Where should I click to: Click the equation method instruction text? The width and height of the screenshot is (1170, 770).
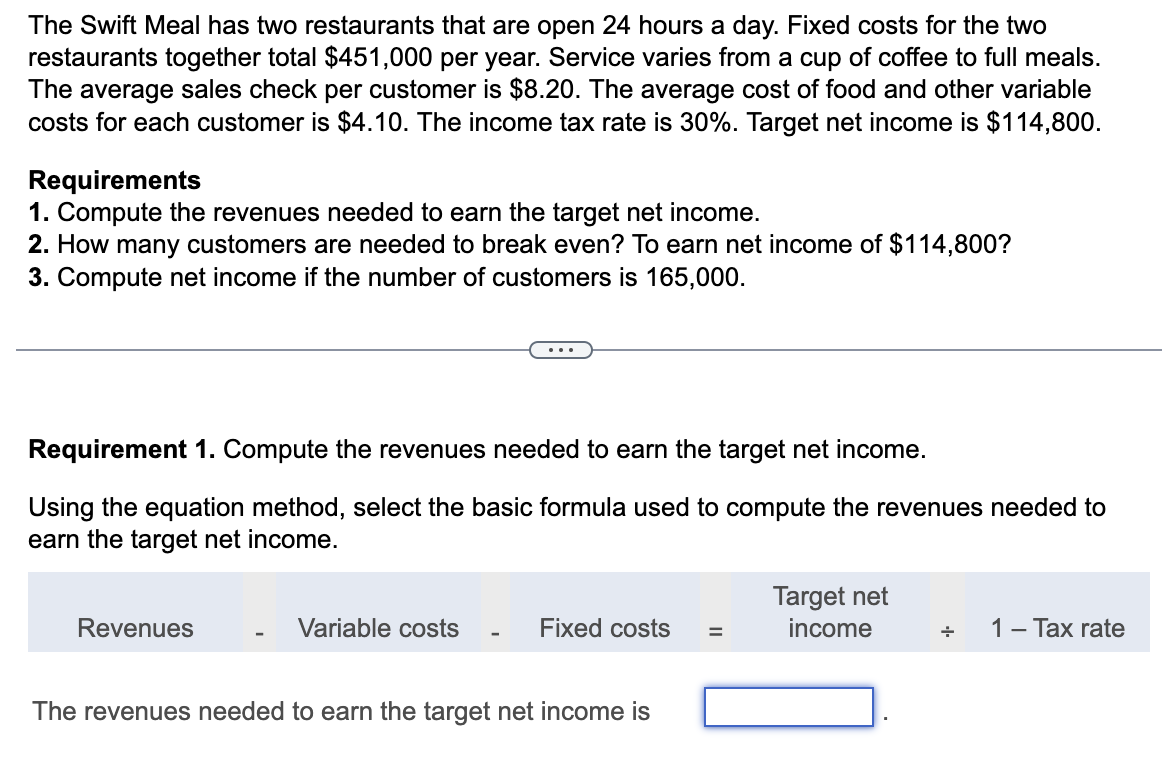(x=567, y=523)
